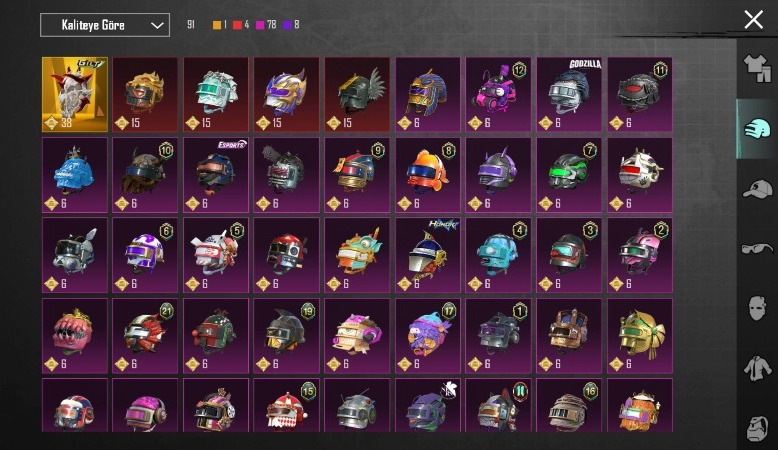Close the inventory with the X icon
The height and width of the screenshot is (450, 778).
click(x=754, y=20)
